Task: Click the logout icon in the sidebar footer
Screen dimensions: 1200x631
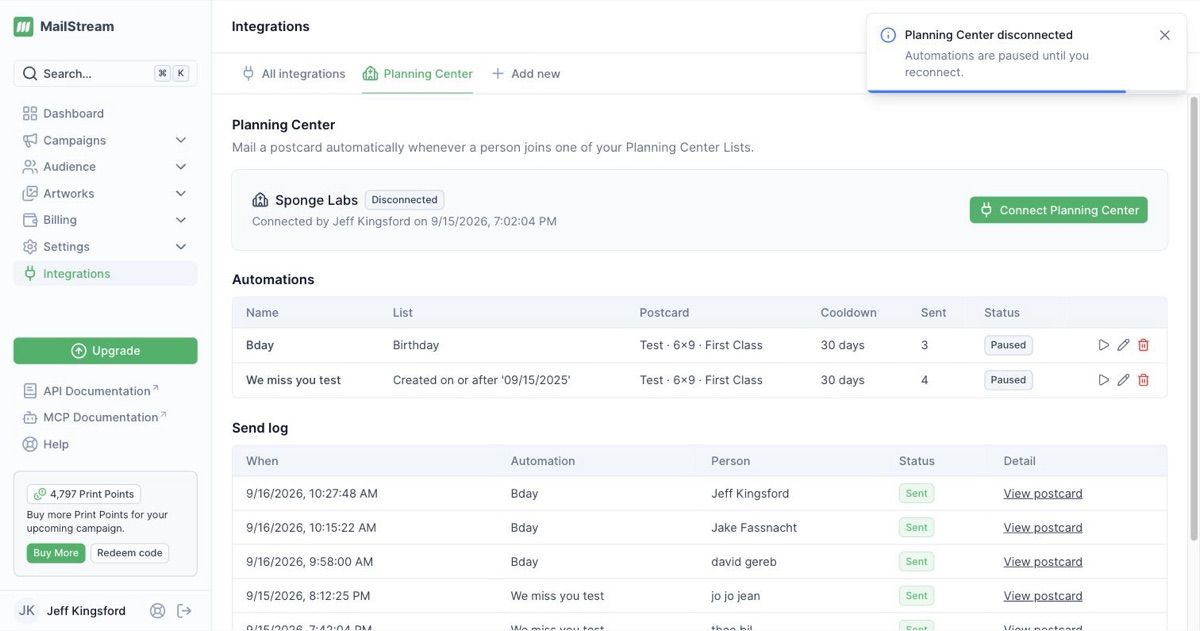Action: 184,611
